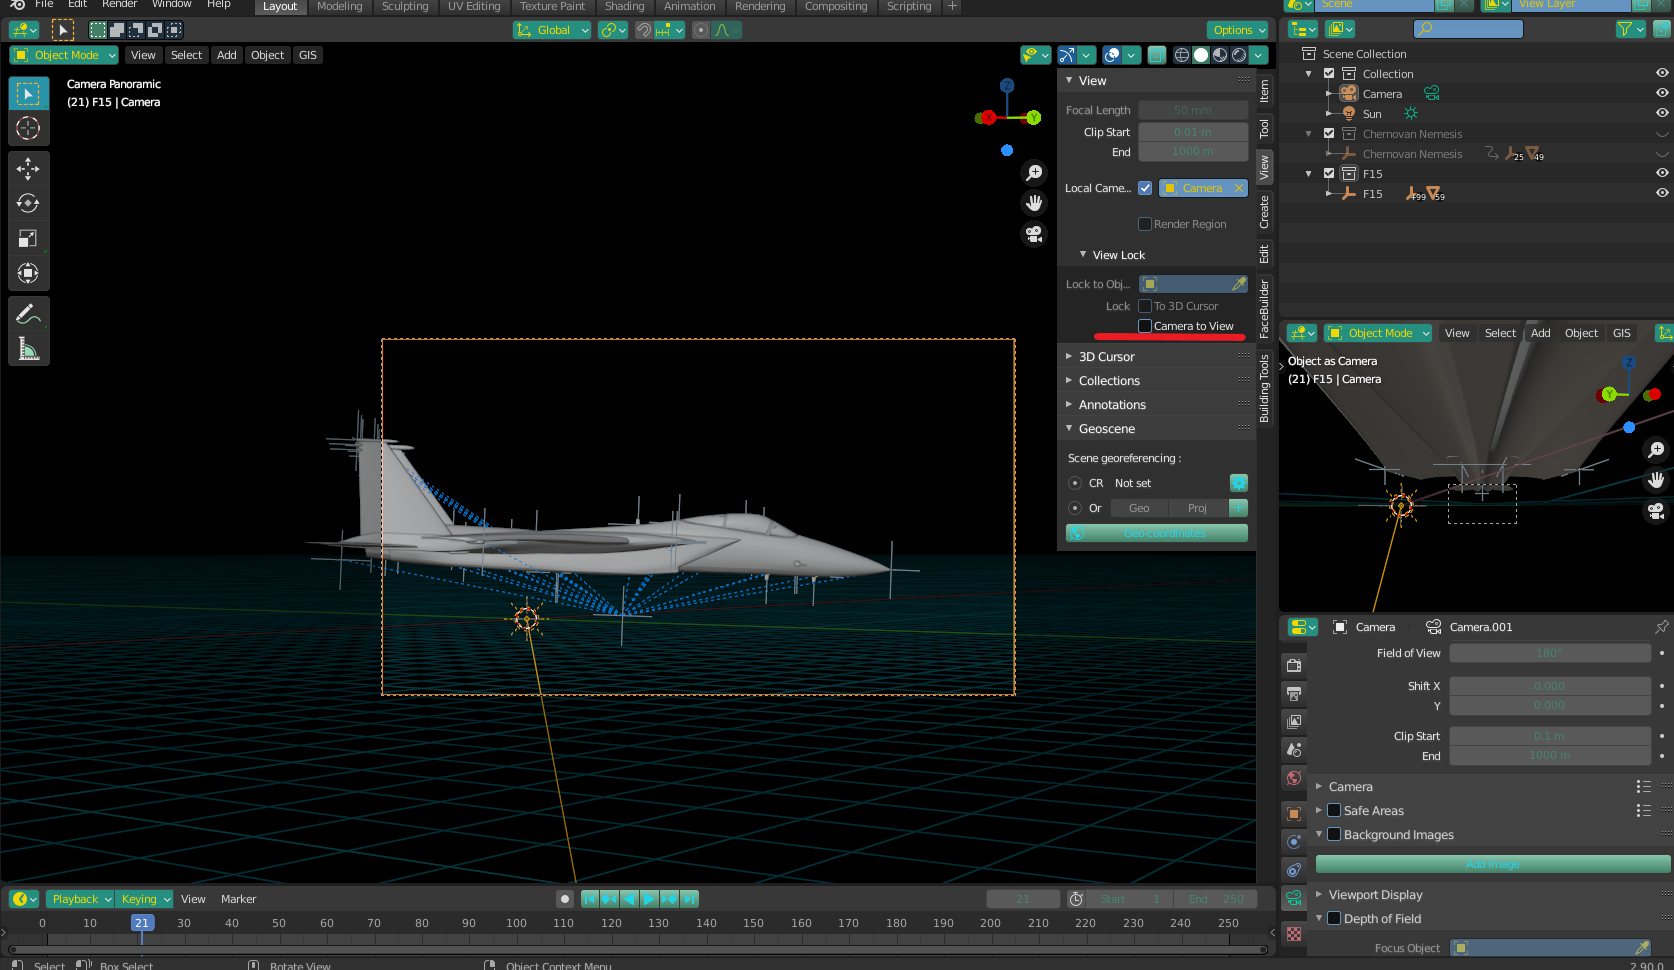Image resolution: width=1674 pixels, height=970 pixels.
Task: Click the Proj origin button
Action: click(1197, 508)
